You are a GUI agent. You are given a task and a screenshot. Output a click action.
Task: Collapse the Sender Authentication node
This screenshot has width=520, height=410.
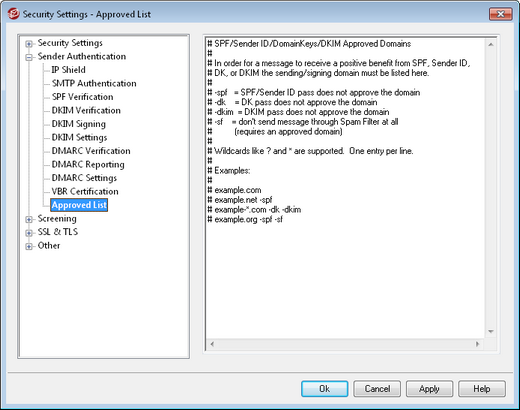pyautogui.click(x=29, y=58)
